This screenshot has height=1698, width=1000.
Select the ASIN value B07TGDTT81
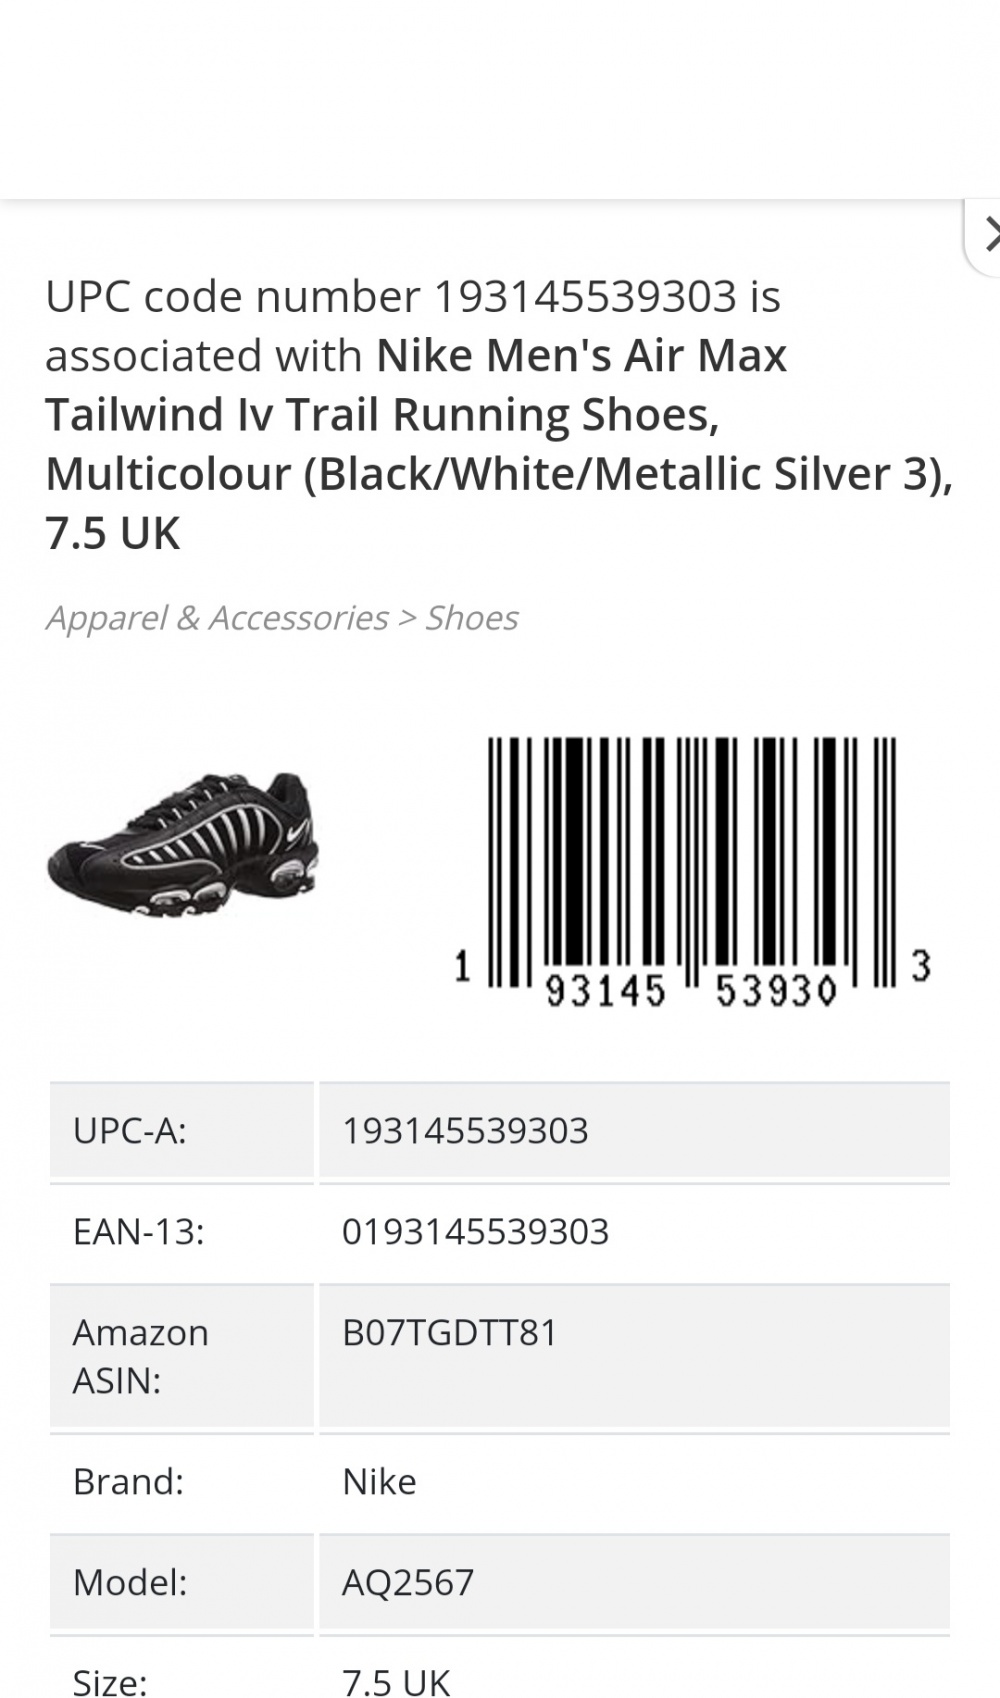452,1332
